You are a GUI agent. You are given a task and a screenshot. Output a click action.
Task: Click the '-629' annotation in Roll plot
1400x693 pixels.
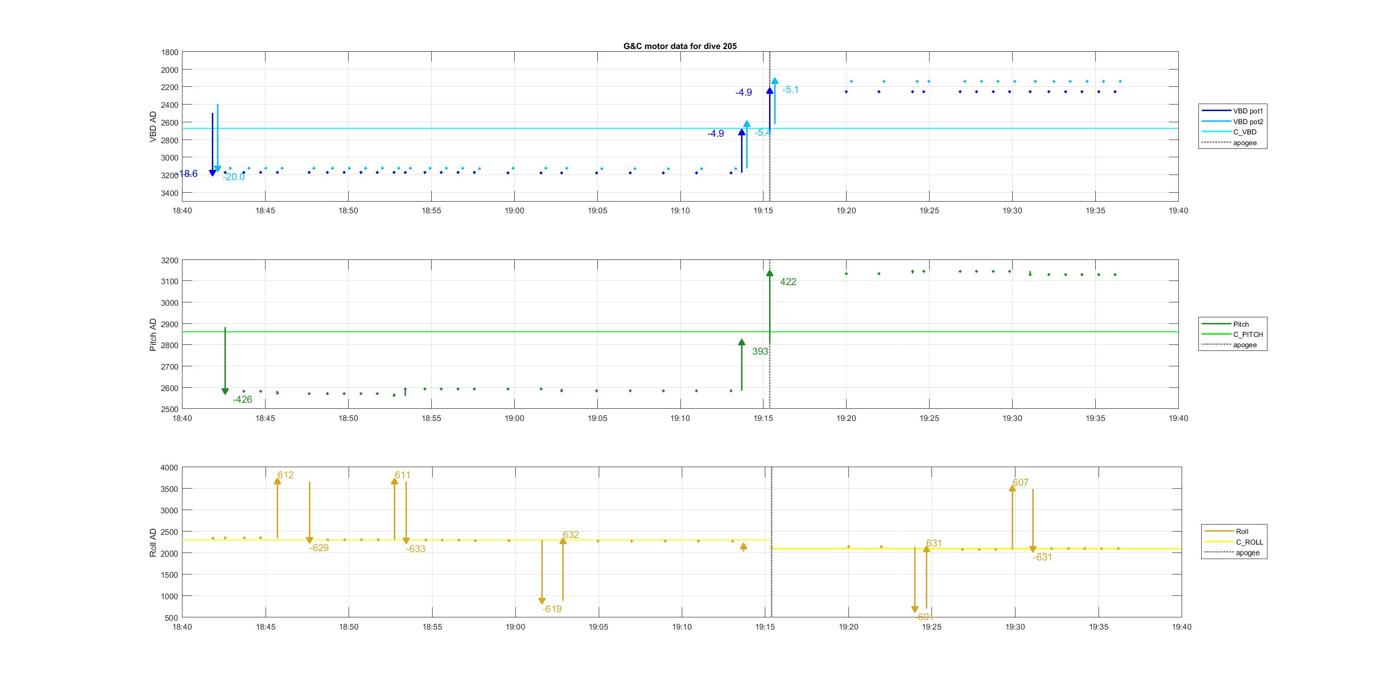pyautogui.click(x=319, y=548)
